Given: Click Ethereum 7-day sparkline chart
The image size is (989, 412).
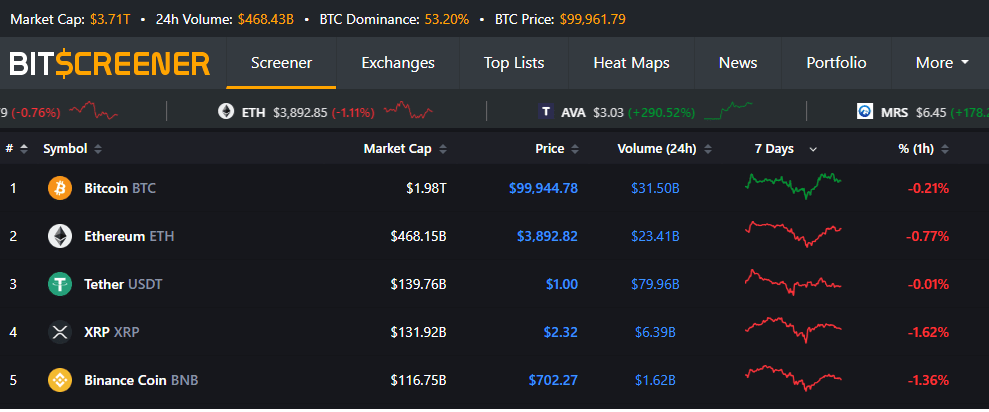Looking at the screenshot, I should click(x=793, y=233).
